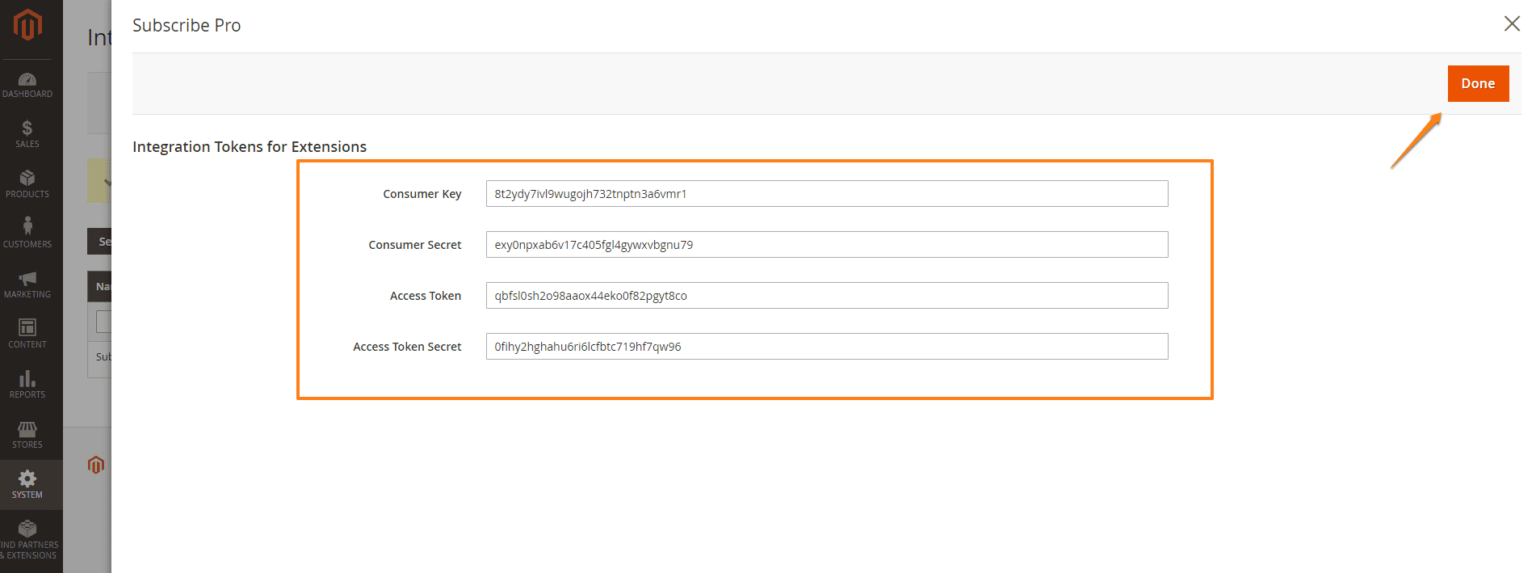
Task: Go to the Marketing sidebar menu
Action: pos(27,284)
